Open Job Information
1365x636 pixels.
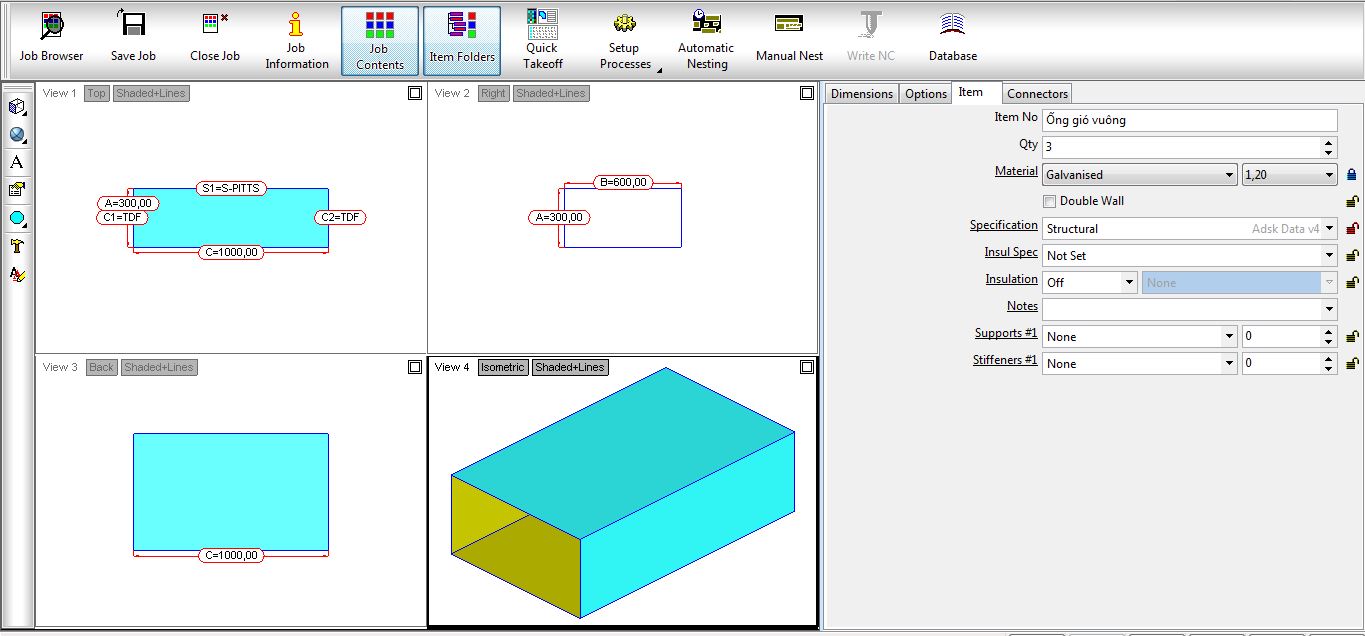(x=296, y=39)
